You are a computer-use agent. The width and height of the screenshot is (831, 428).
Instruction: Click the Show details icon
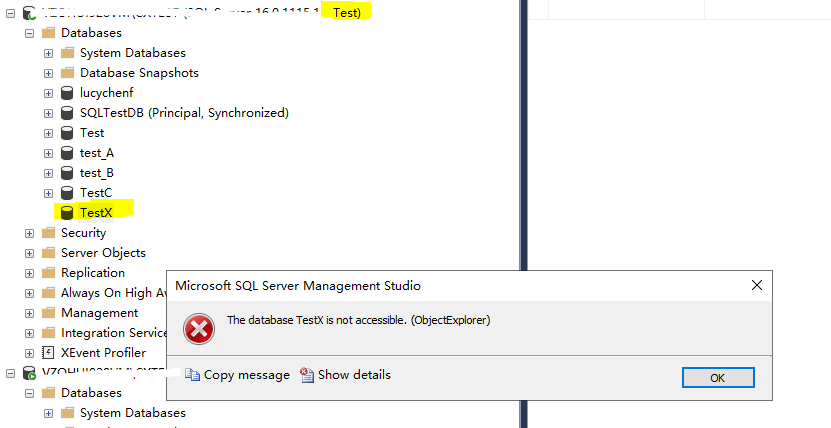tap(307, 375)
